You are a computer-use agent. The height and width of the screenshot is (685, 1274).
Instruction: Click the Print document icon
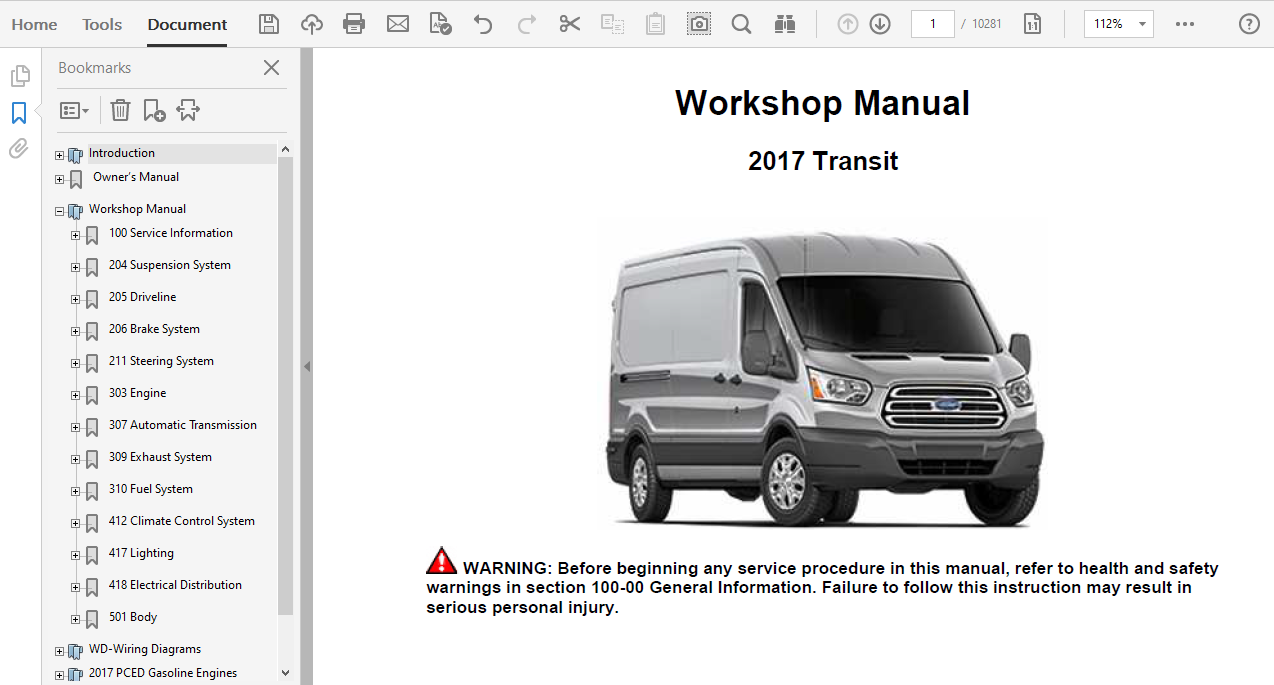point(354,24)
